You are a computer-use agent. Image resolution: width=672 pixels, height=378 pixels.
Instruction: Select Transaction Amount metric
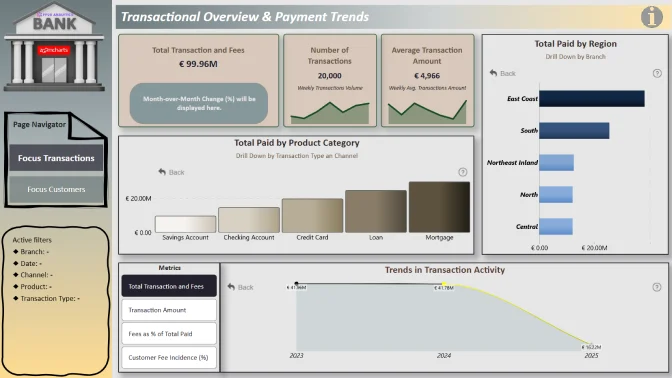coord(169,310)
